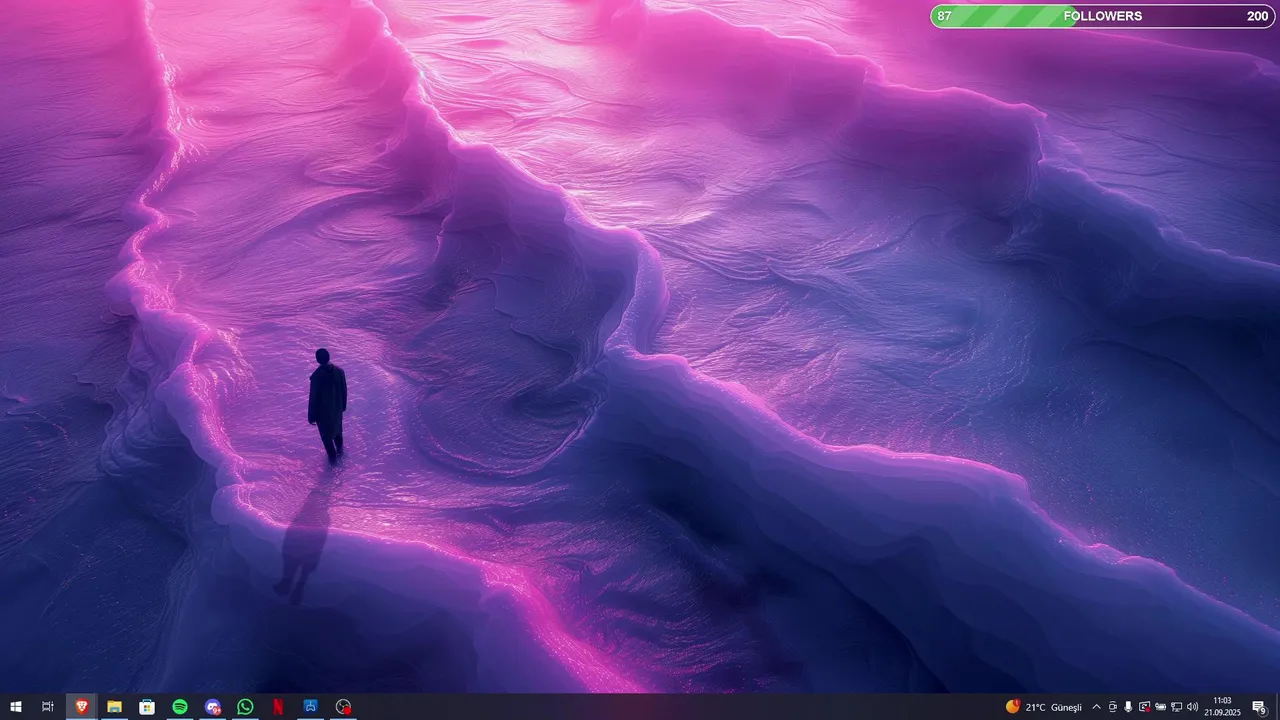This screenshot has height=720, width=1280.
Task: Click the 87 count on followers bar
Action: click(944, 16)
